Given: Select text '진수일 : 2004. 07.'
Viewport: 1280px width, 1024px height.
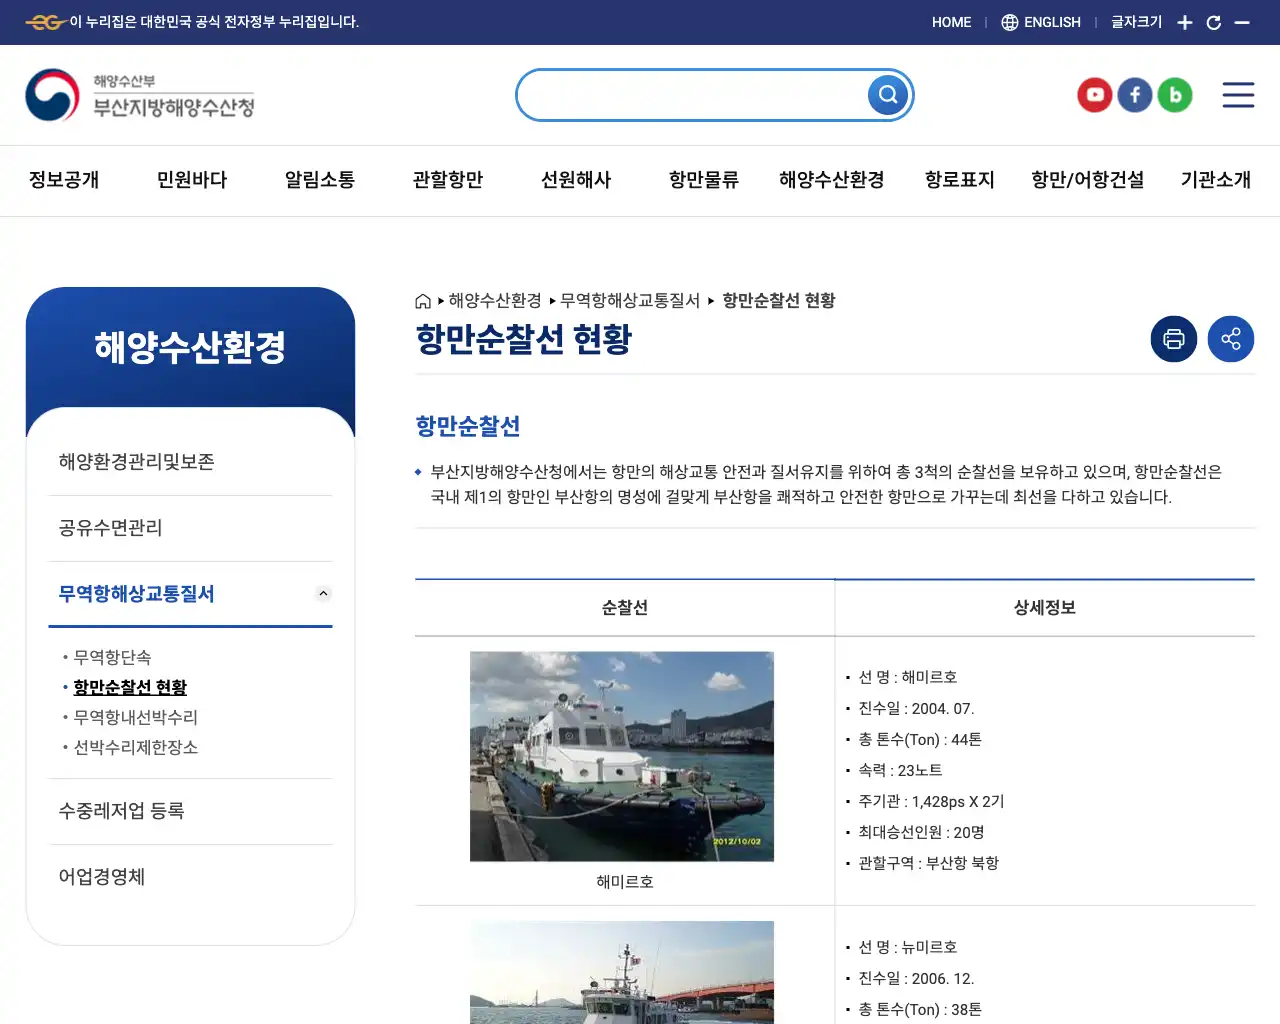Looking at the screenshot, I should point(916,709).
